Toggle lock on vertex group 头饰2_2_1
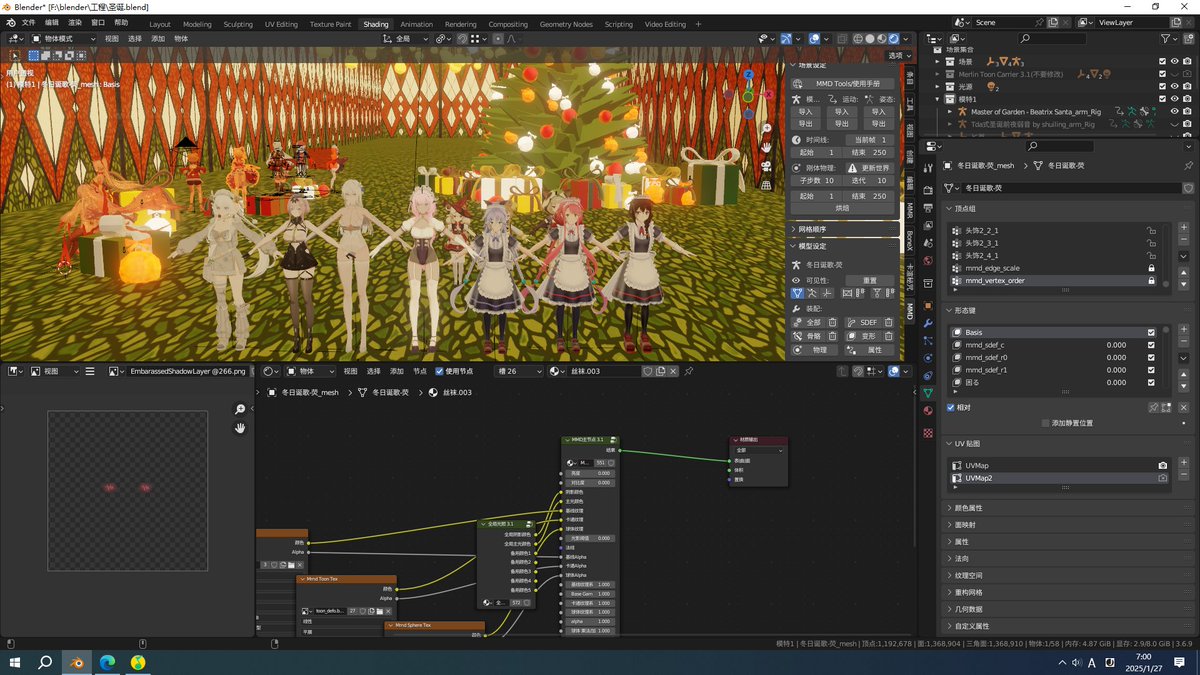 tap(1152, 230)
